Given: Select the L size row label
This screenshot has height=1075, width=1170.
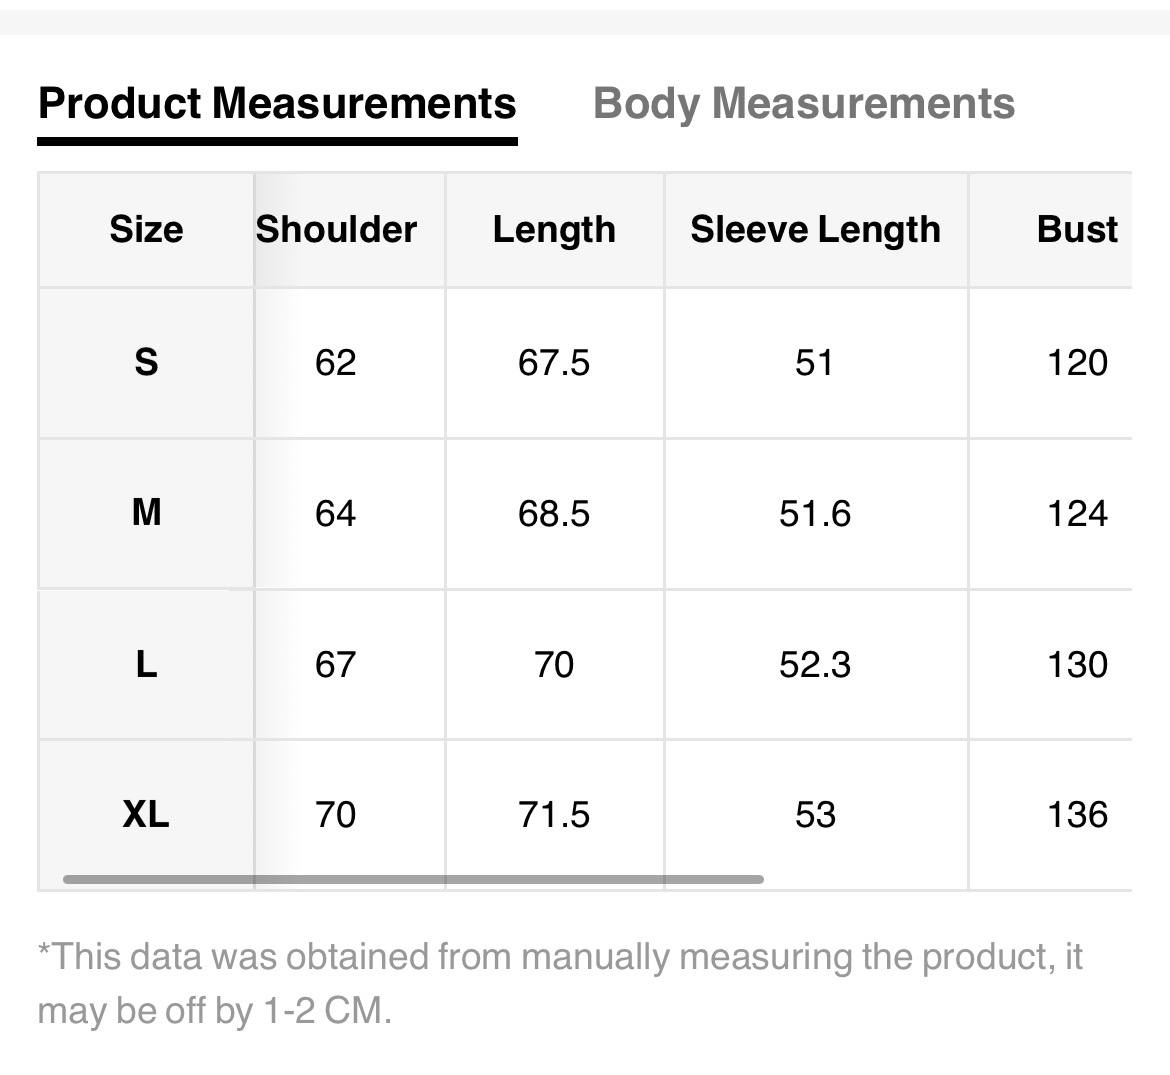Looking at the screenshot, I should 146,664.
